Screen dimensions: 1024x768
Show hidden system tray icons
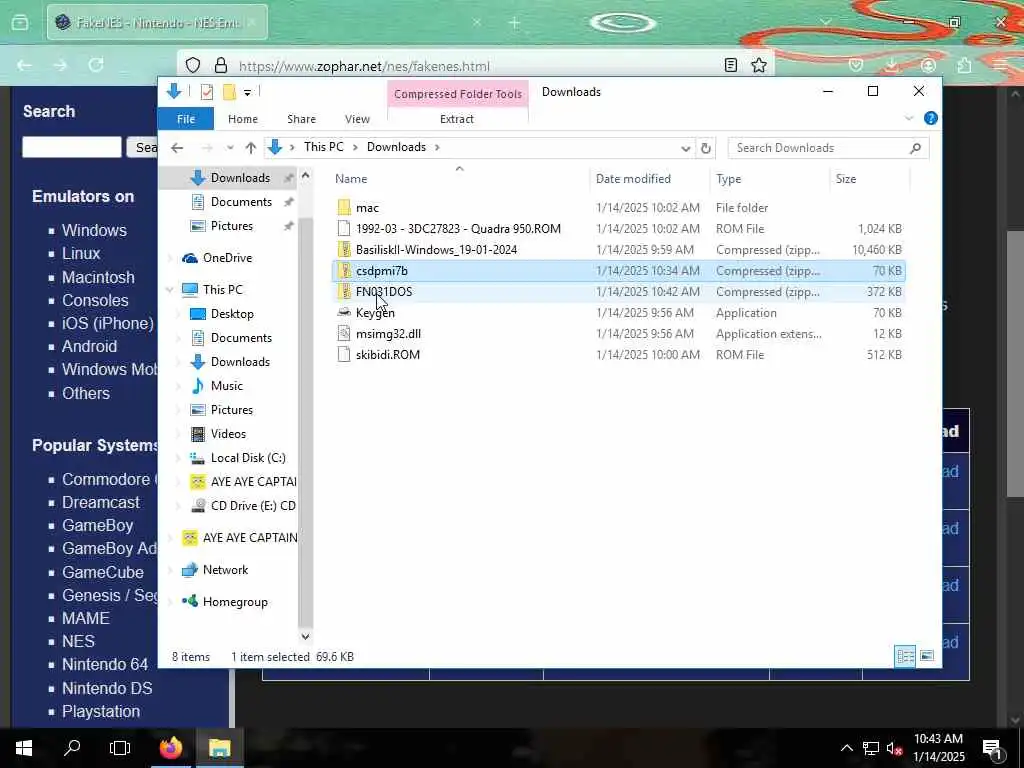[846, 748]
